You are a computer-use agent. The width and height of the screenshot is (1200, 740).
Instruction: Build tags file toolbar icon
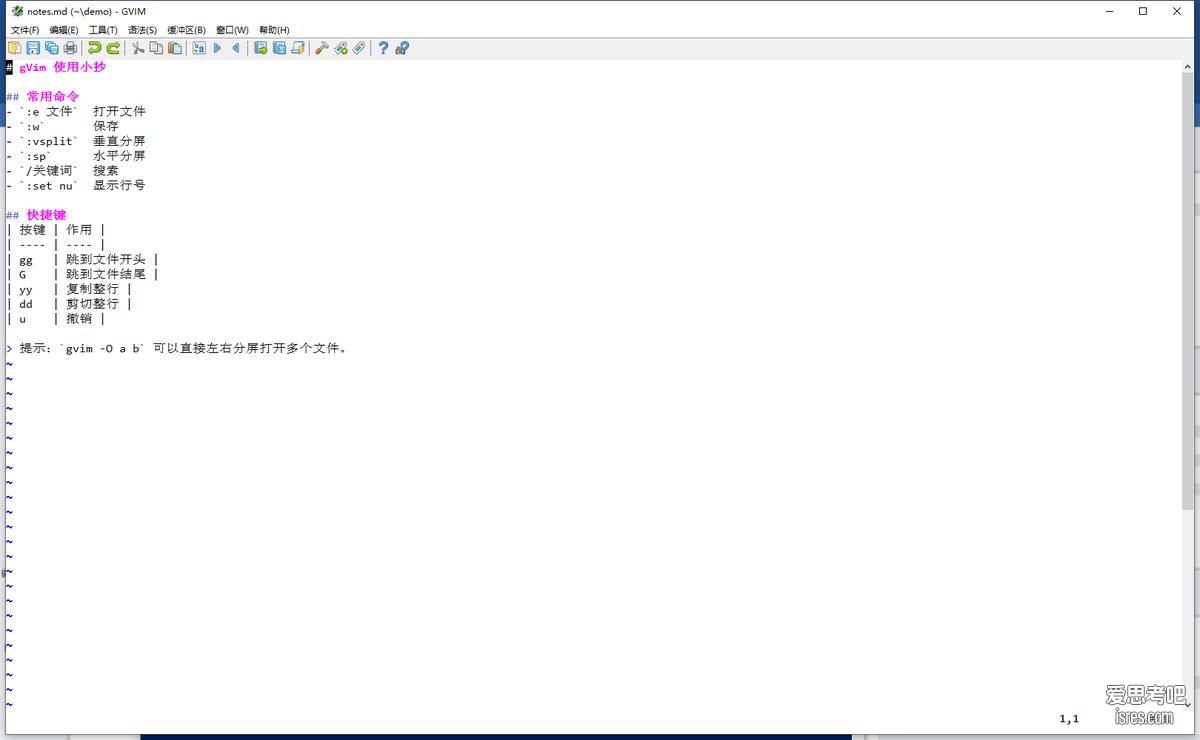(x=341, y=48)
